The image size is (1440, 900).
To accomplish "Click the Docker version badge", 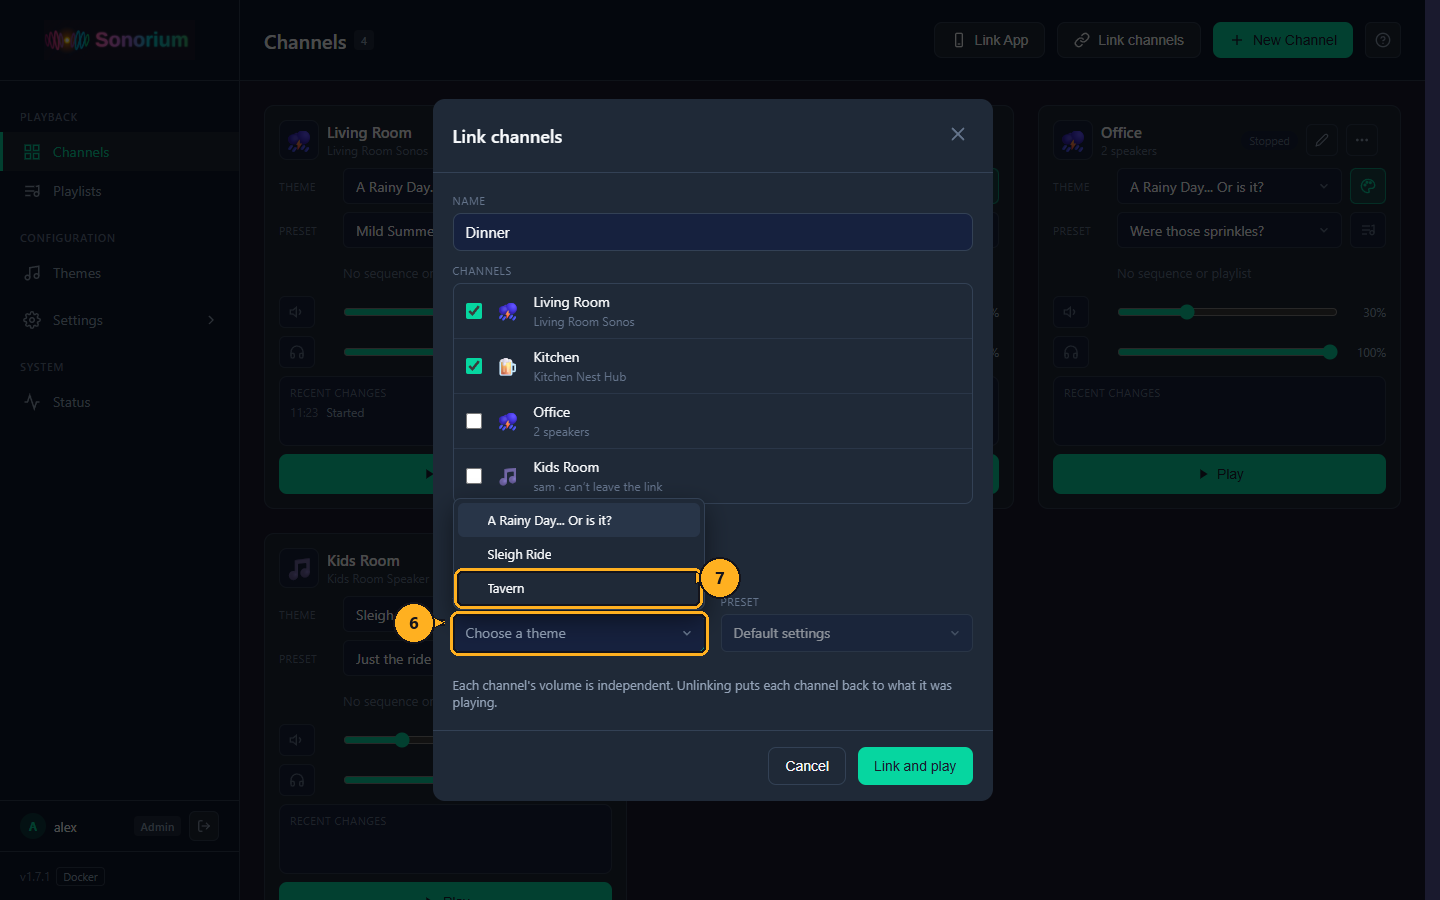I will [81, 877].
